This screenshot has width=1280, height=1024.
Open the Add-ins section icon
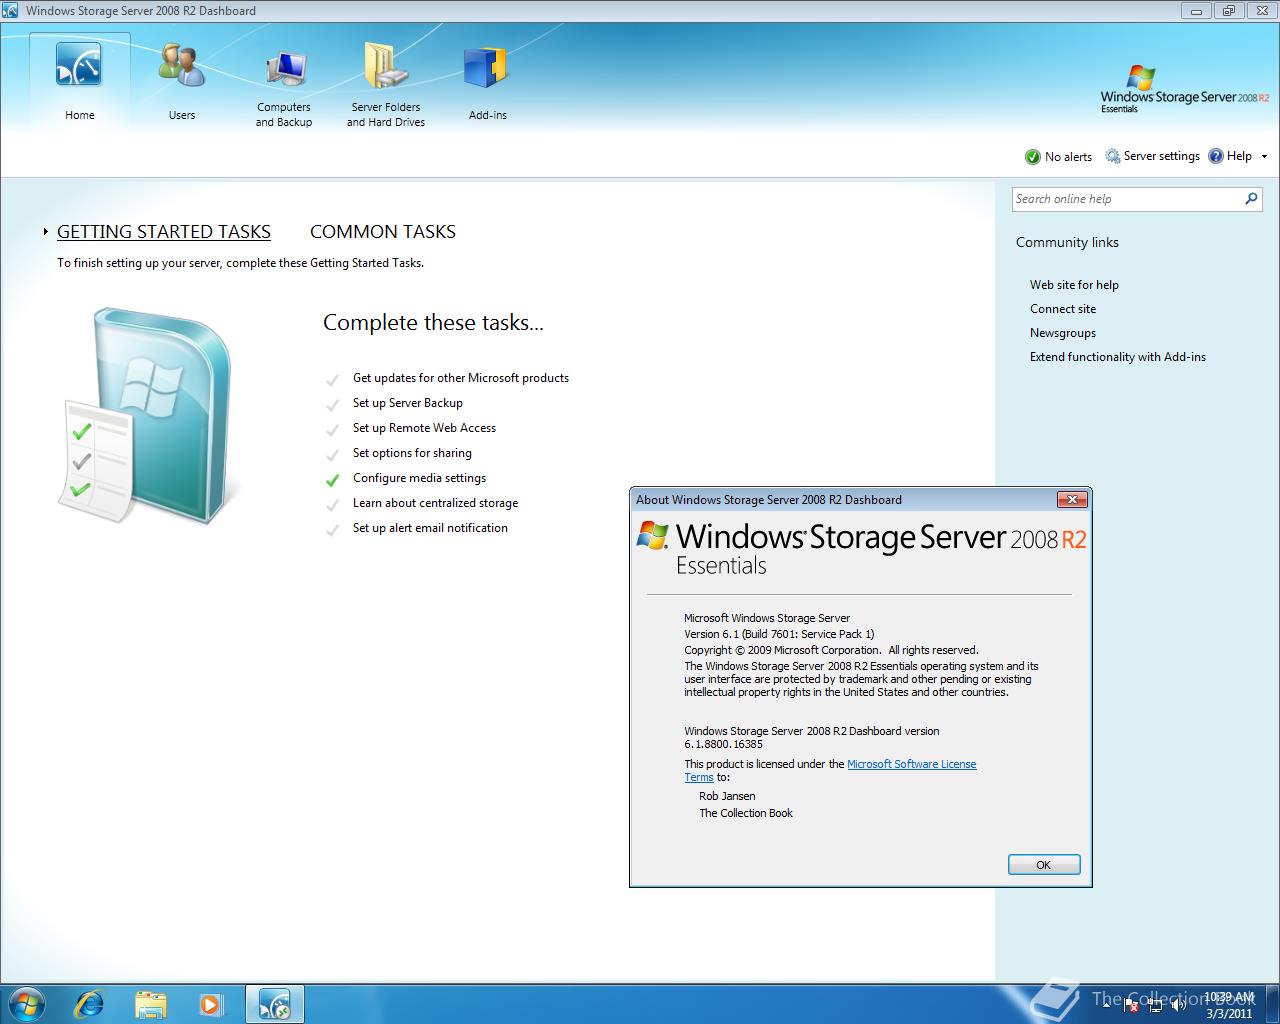(487, 69)
